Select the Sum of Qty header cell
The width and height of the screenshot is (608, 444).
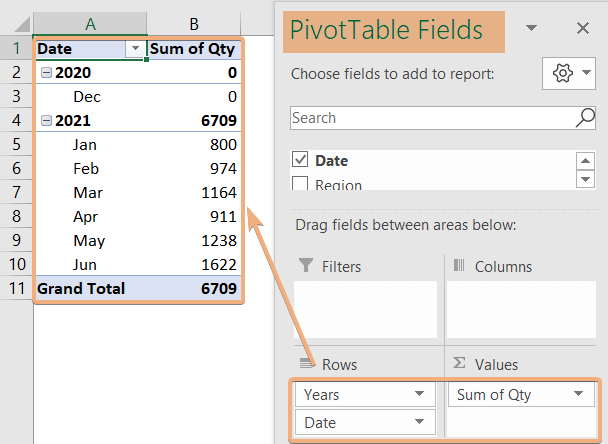coord(194,49)
